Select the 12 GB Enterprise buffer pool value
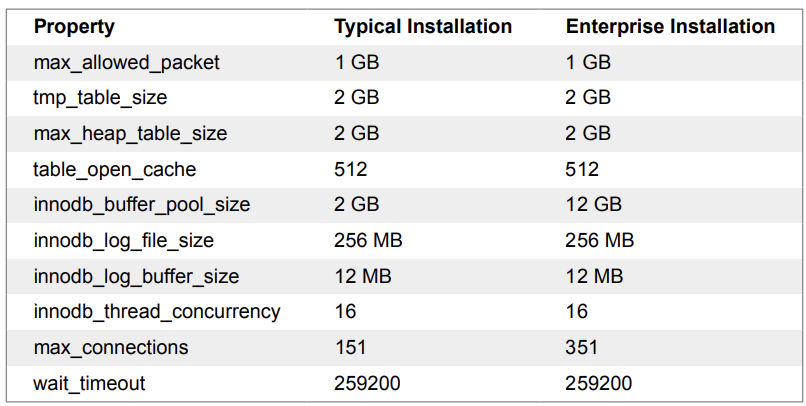 [x=593, y=204]
